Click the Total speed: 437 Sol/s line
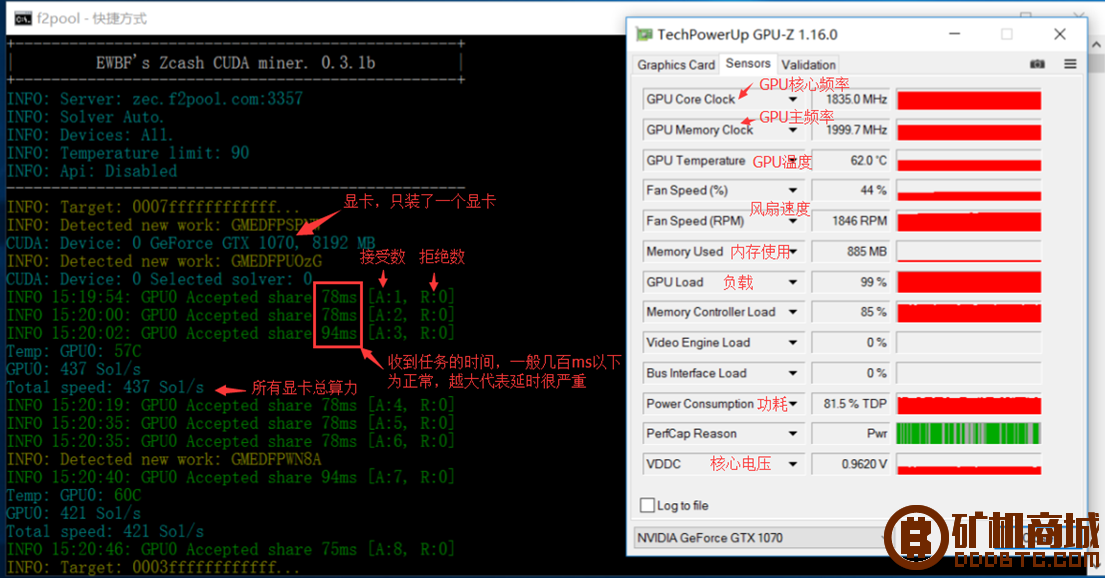The width and height of the screenshot is (1105, 578). 105,387
